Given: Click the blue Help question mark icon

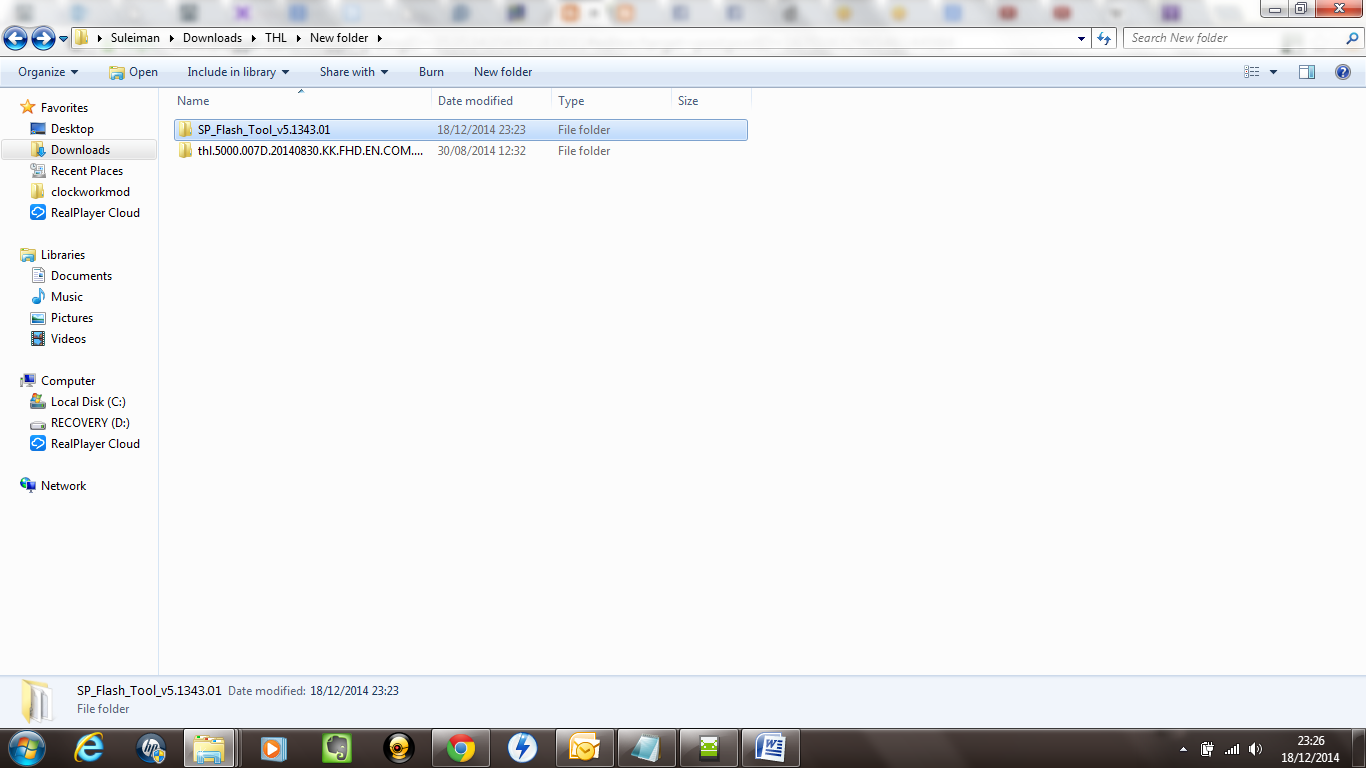Looking at the screenshot, I should click(1343, 72).
